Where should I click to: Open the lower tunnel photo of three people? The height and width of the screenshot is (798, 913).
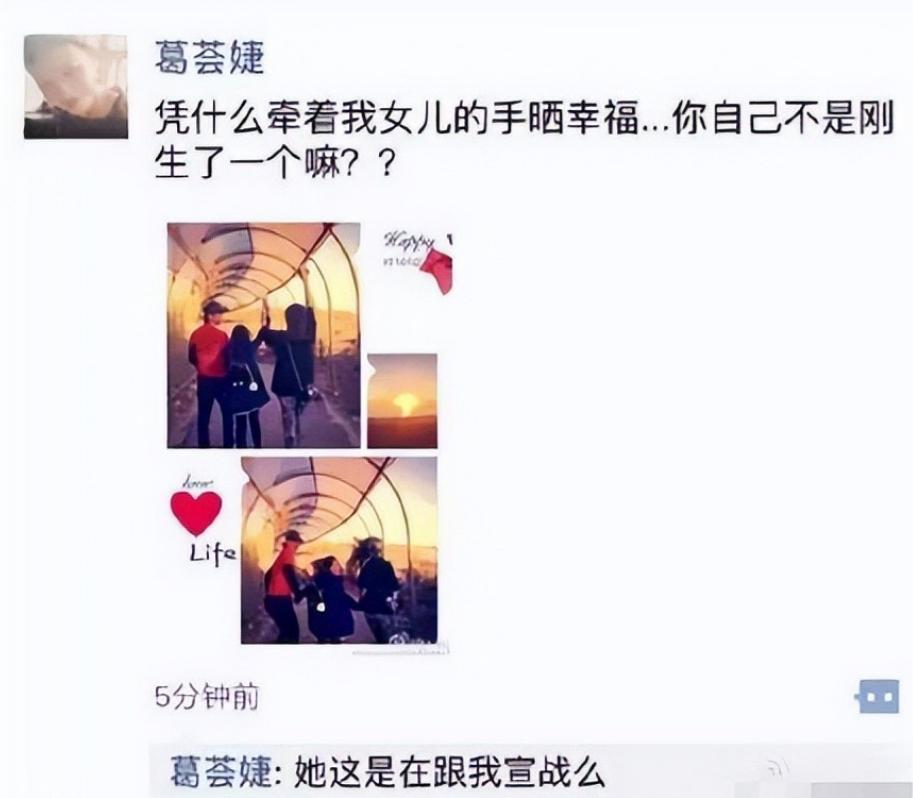[x=339, y=550]
